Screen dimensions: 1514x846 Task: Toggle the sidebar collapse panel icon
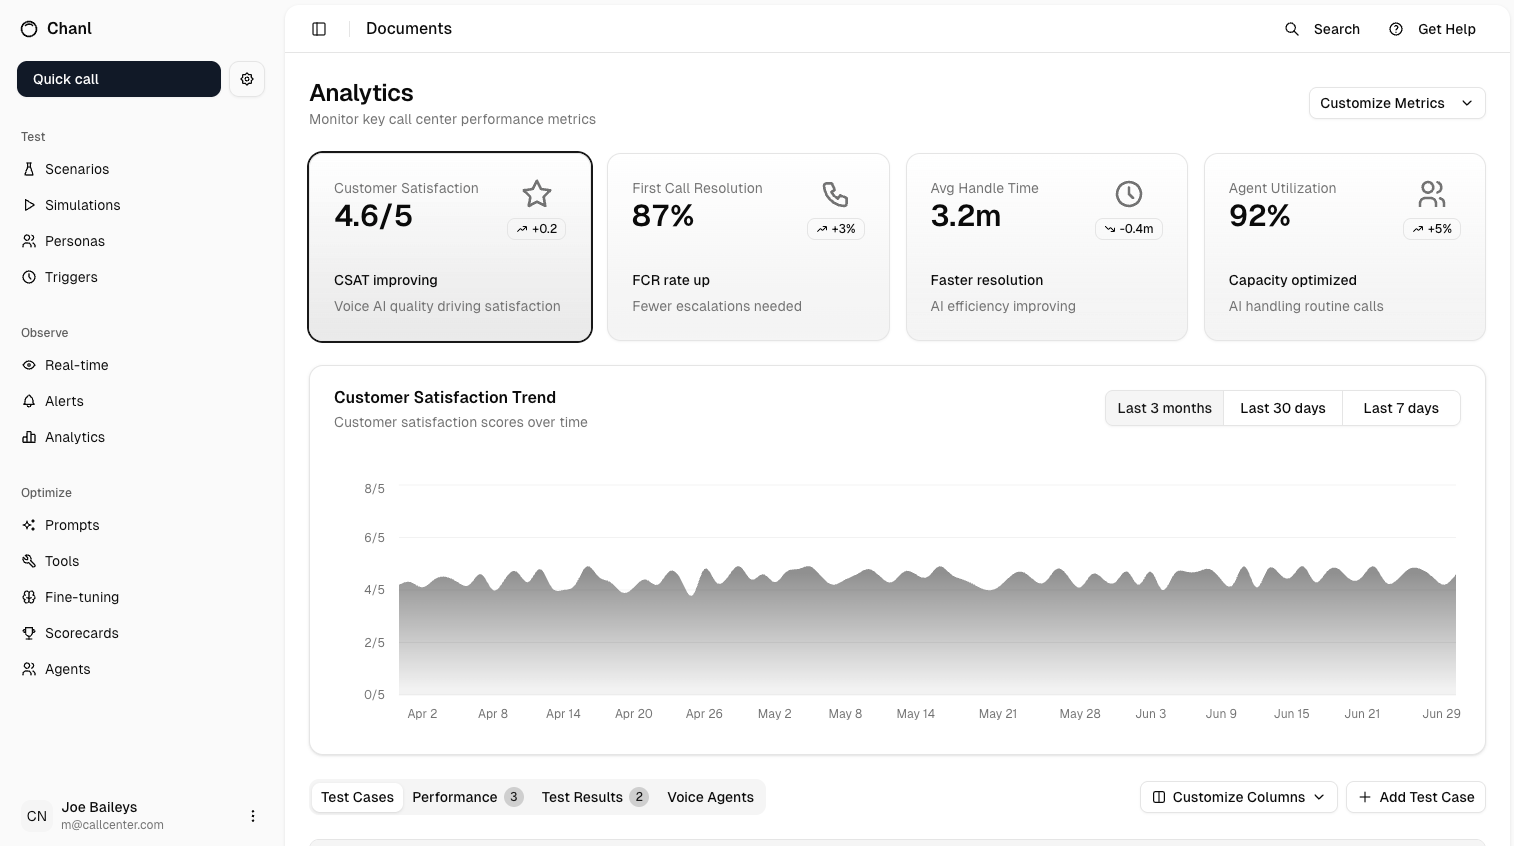[319, 29]
